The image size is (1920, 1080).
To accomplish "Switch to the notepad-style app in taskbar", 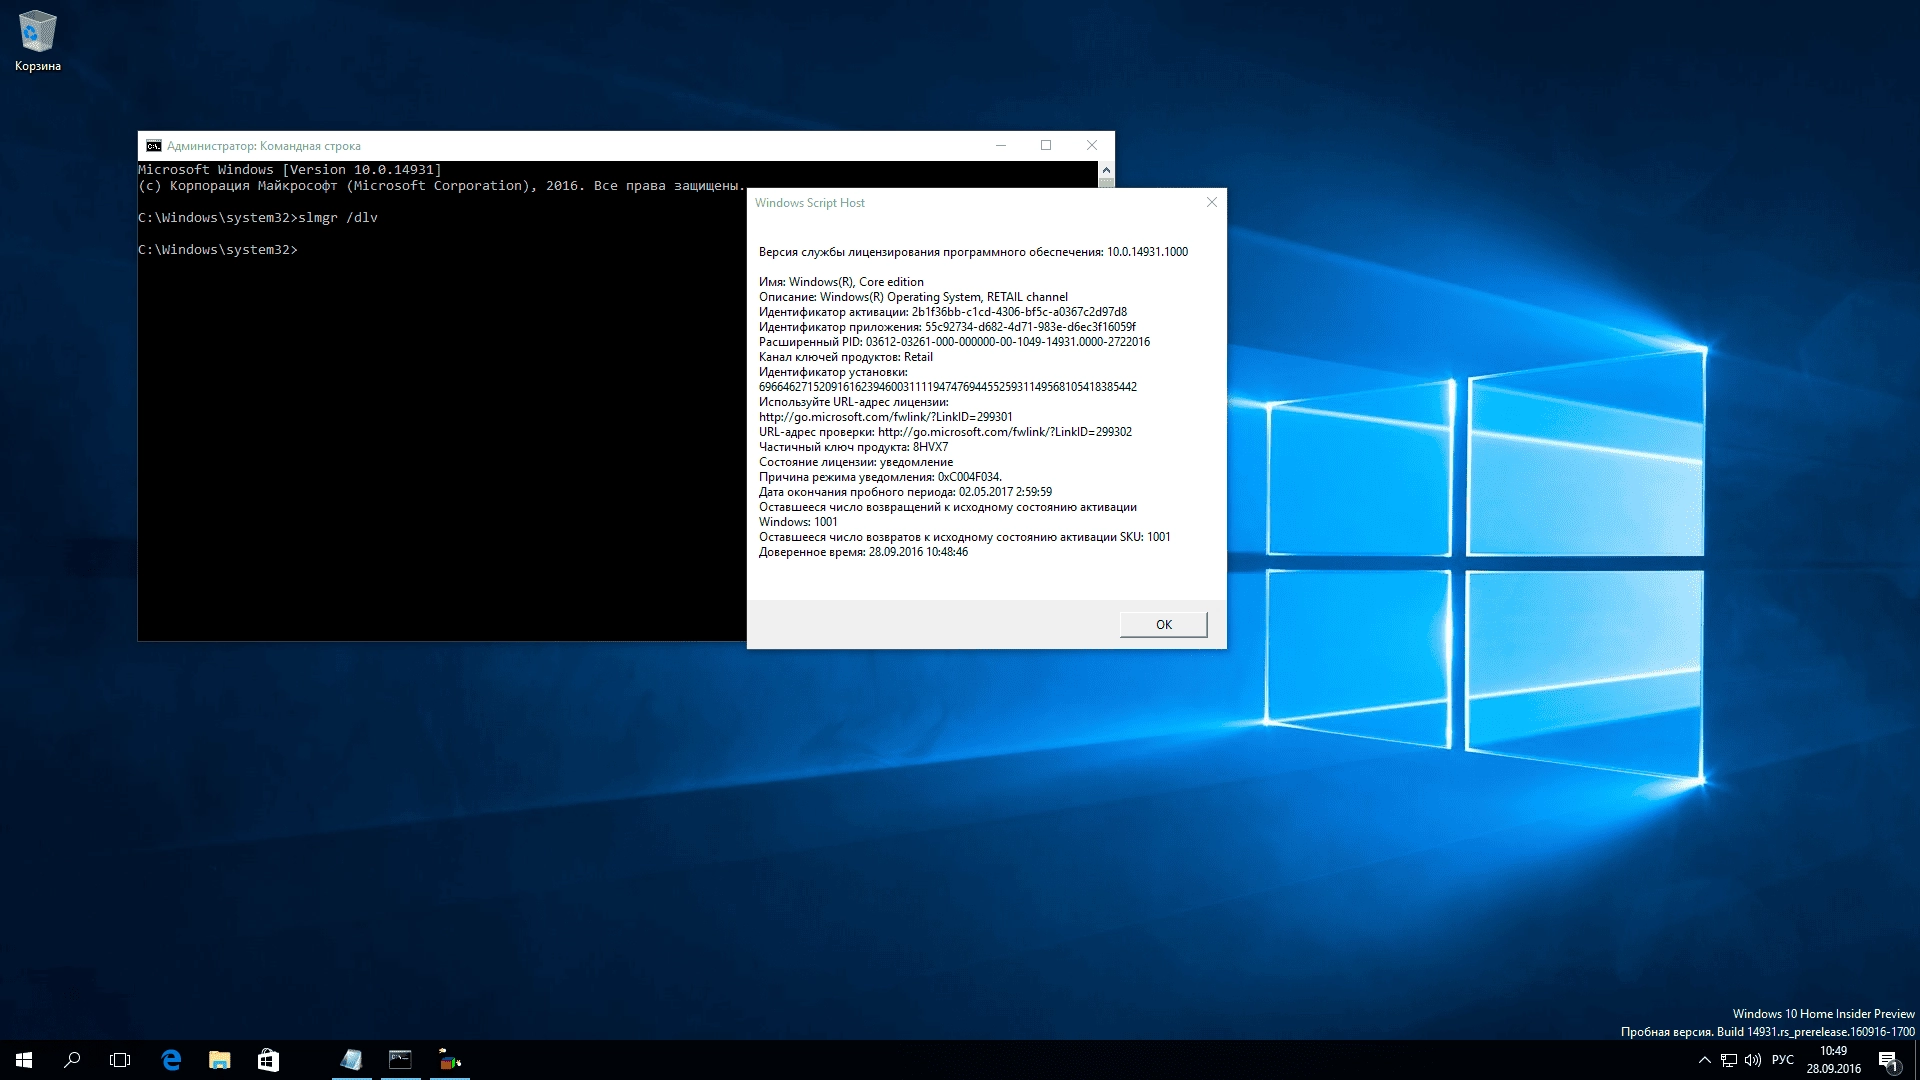I will (351, 1060).
